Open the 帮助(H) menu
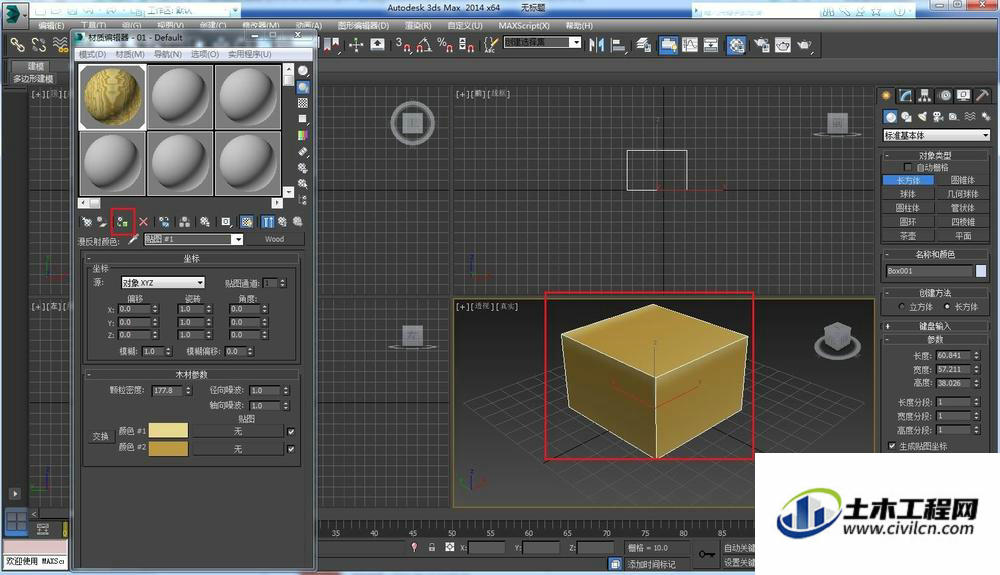Viewport: 1000px width, 575px height. tap(579, 25)
